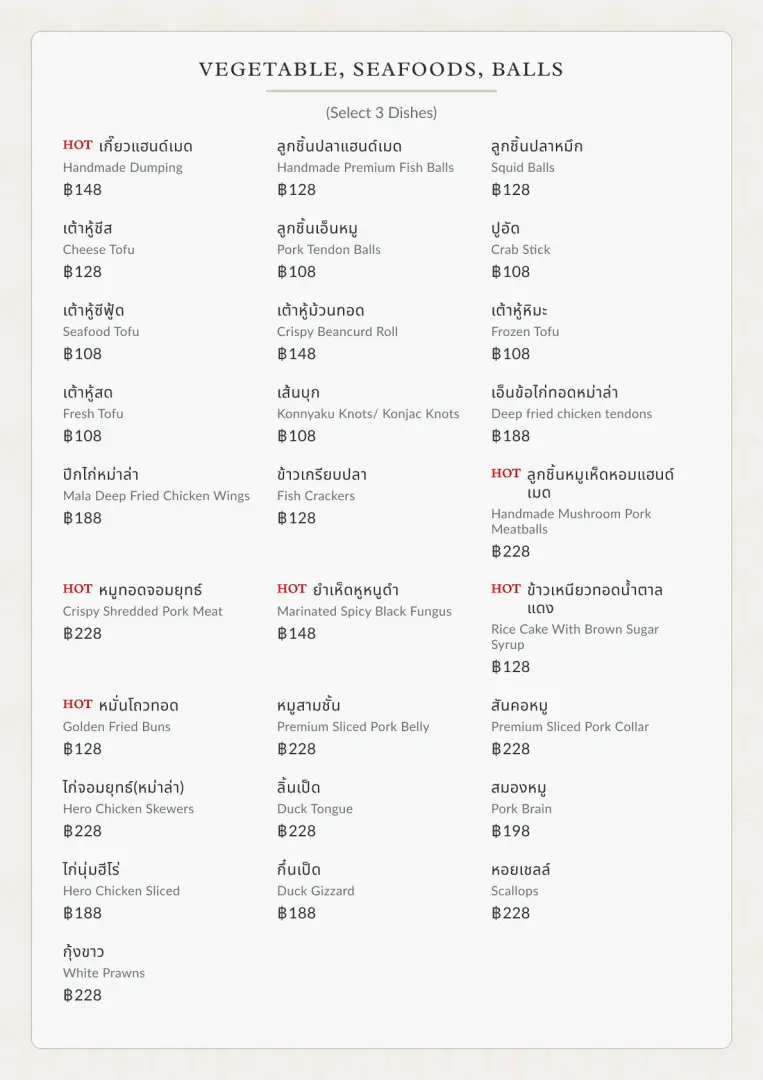This screenshot has width=763, height=1080.
Task: Pick the Pork Tendon Balls item
Action: coord(328,250)
